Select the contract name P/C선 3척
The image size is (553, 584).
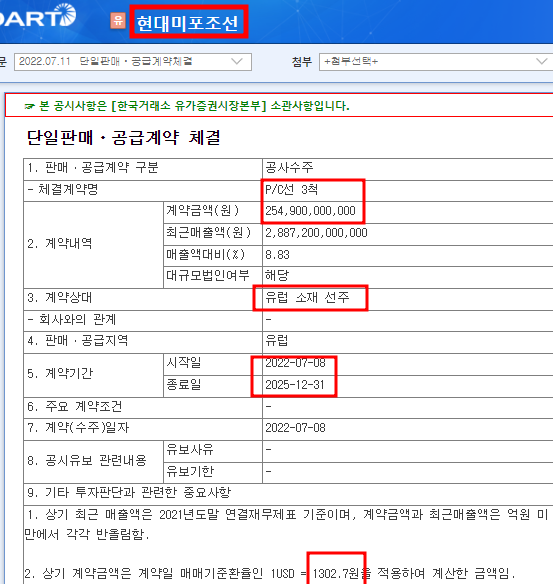point(292,190)
